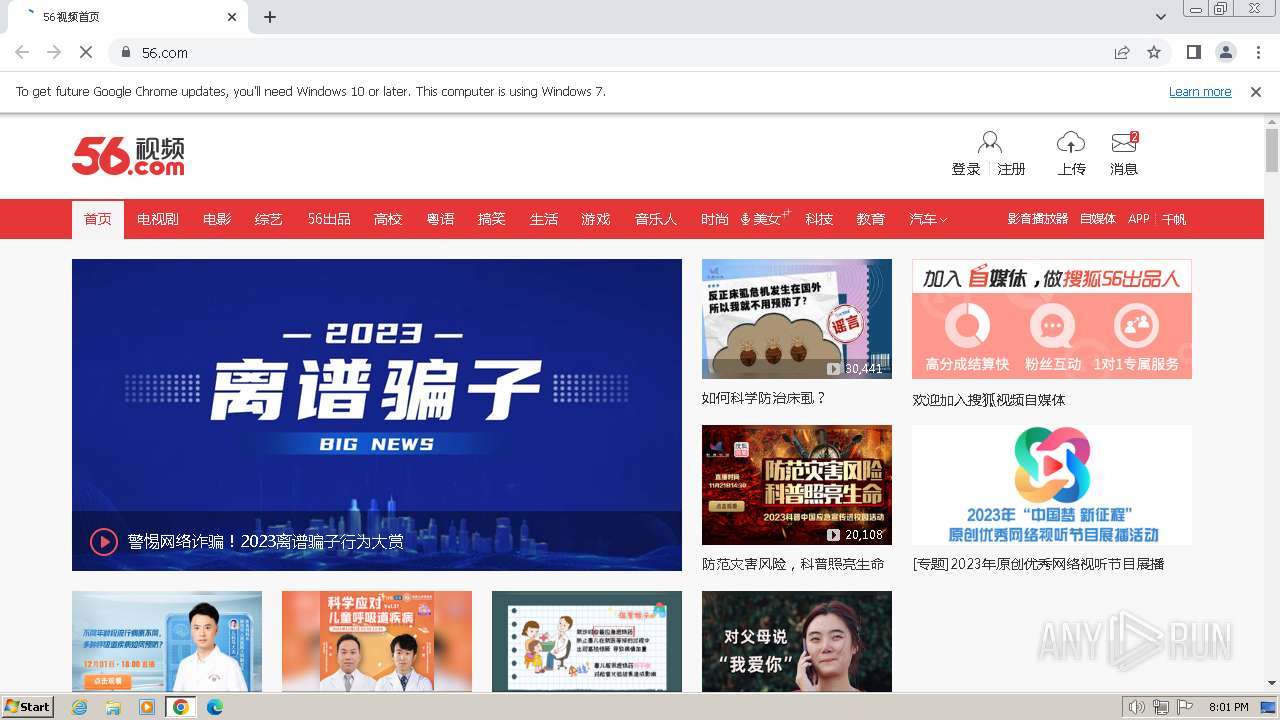Click the taskbar clock showing 8:01 PM
The width and height of the screenshot is (1280, 720).
[1229, 707]
